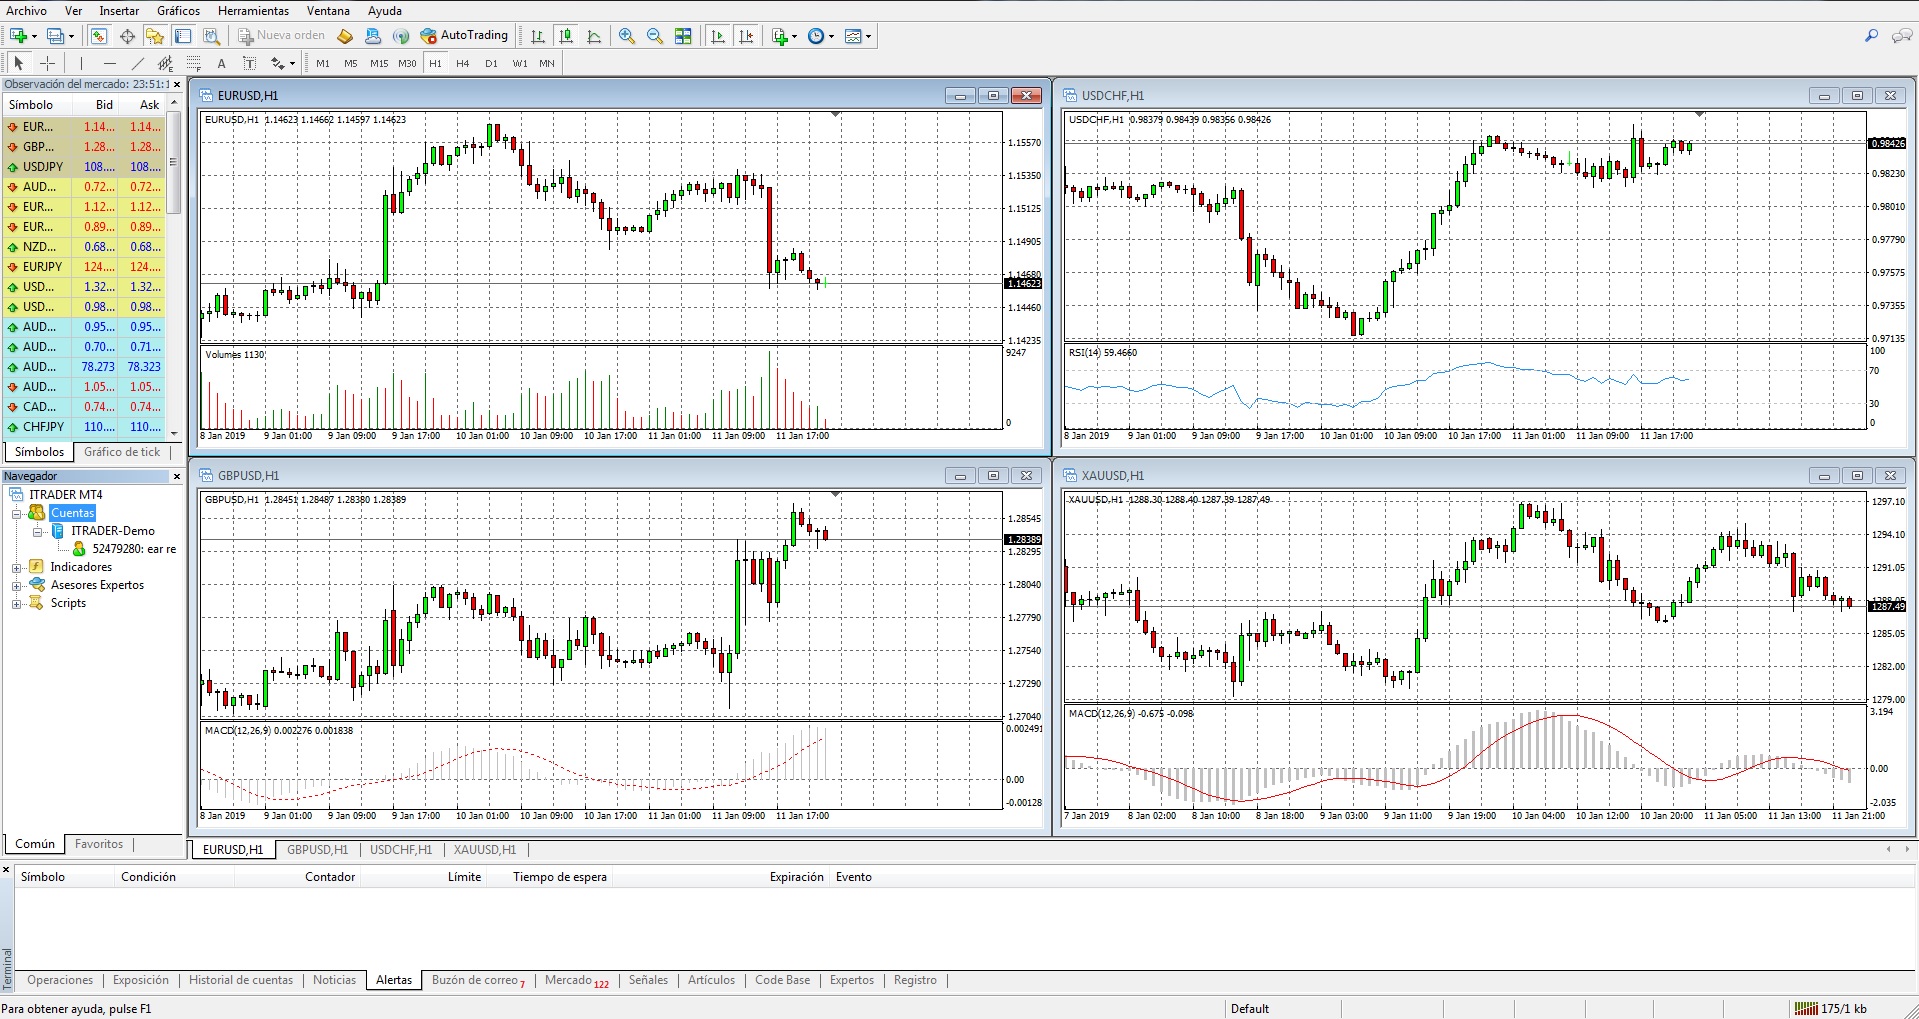Switch timeframe to M15
Screen dimensions: 1919x1019
pyautogui.click(x=379, y=63)
